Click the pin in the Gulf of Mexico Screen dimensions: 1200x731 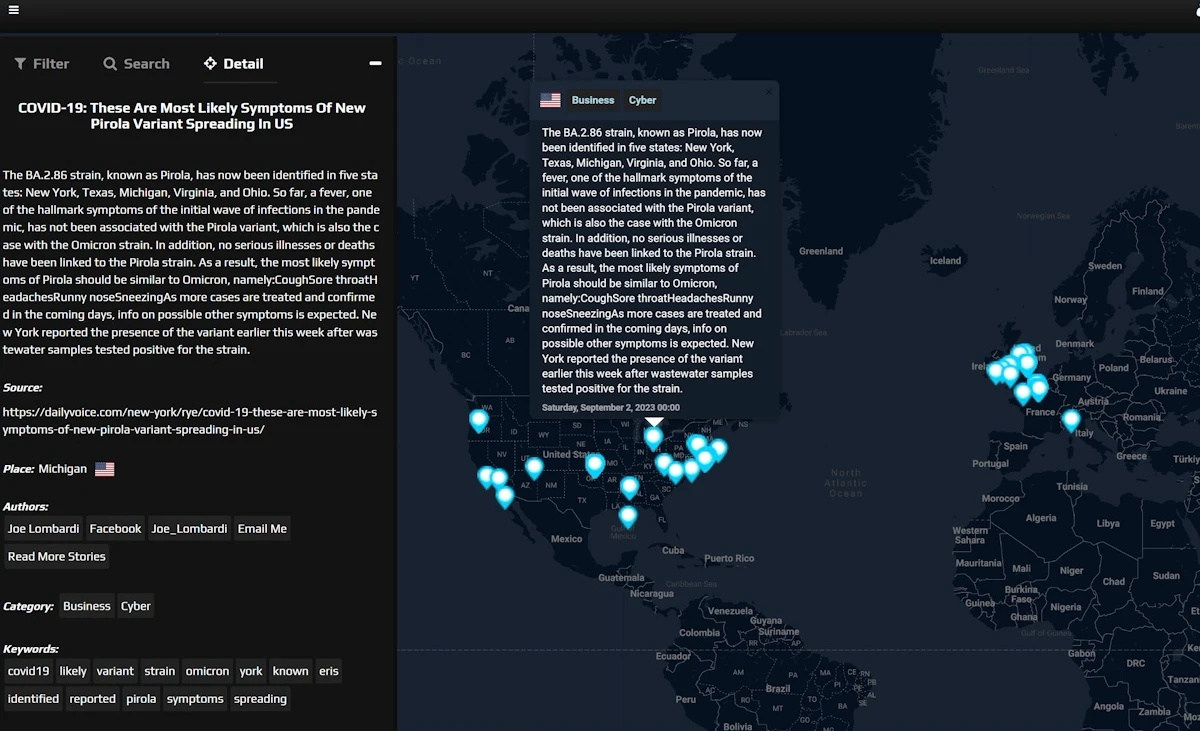[627, 515]
